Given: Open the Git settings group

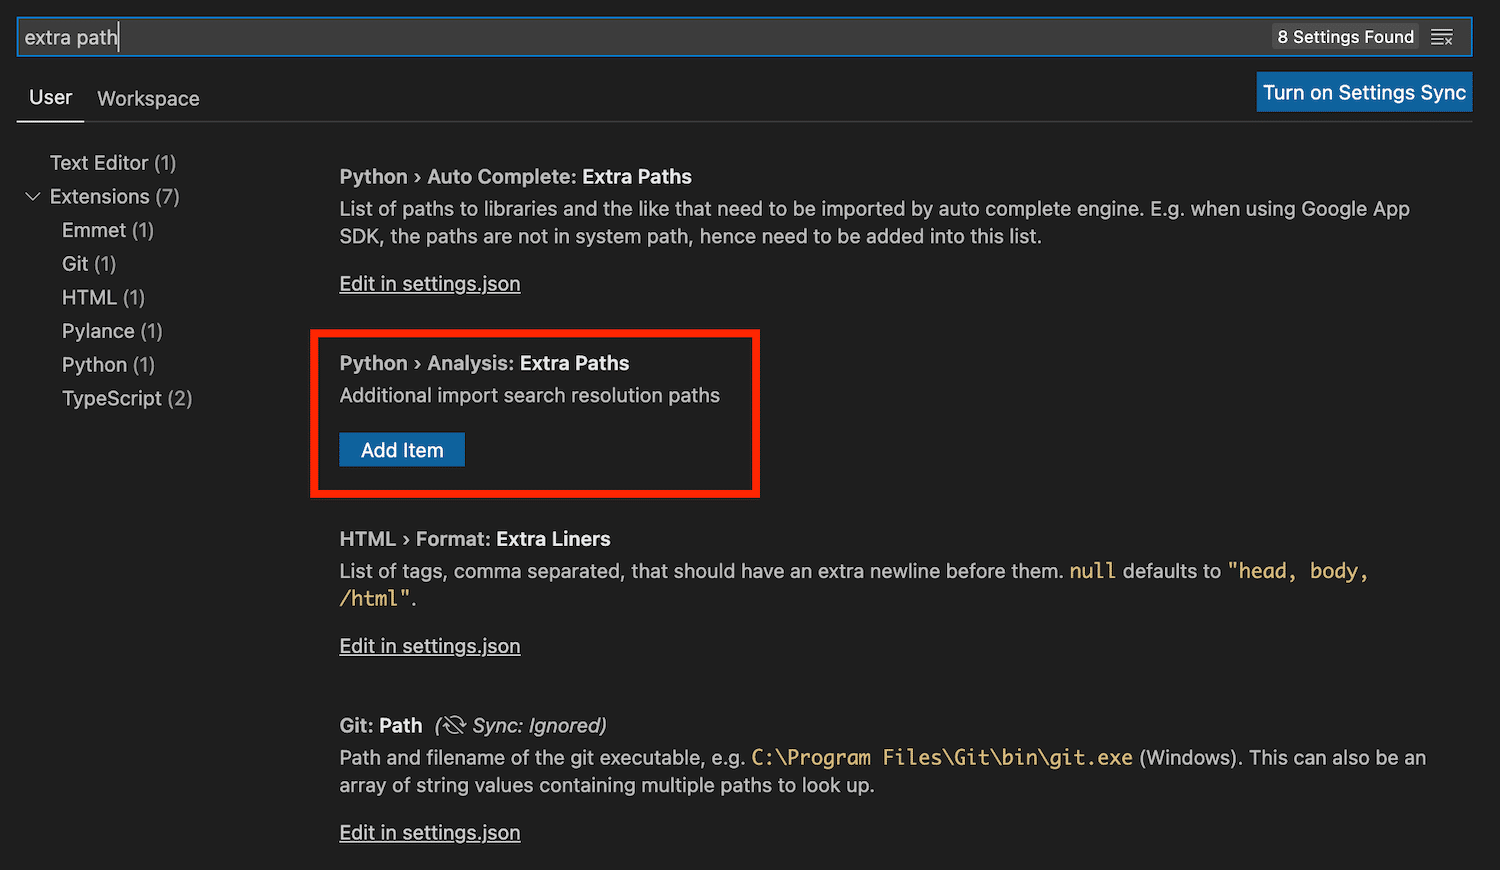Looking at the screenshot, I should [x=88, y=263].
